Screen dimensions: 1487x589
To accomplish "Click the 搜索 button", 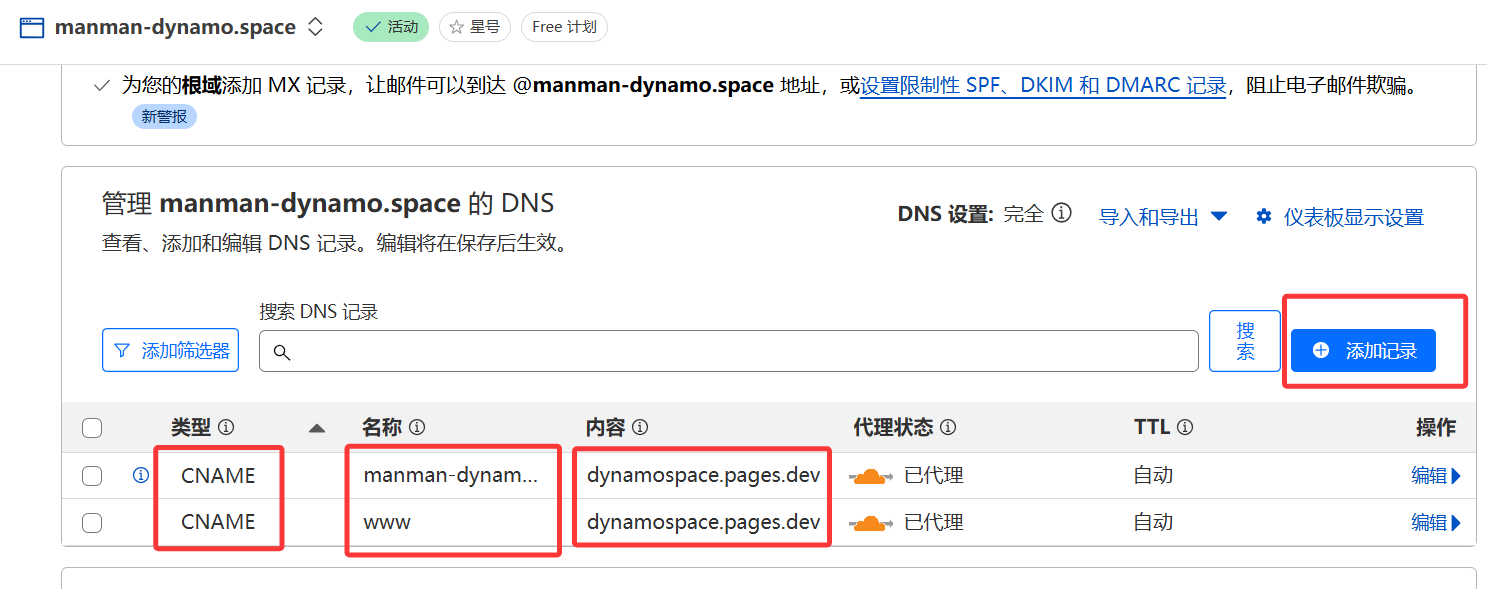I will tap(1245, 340).
